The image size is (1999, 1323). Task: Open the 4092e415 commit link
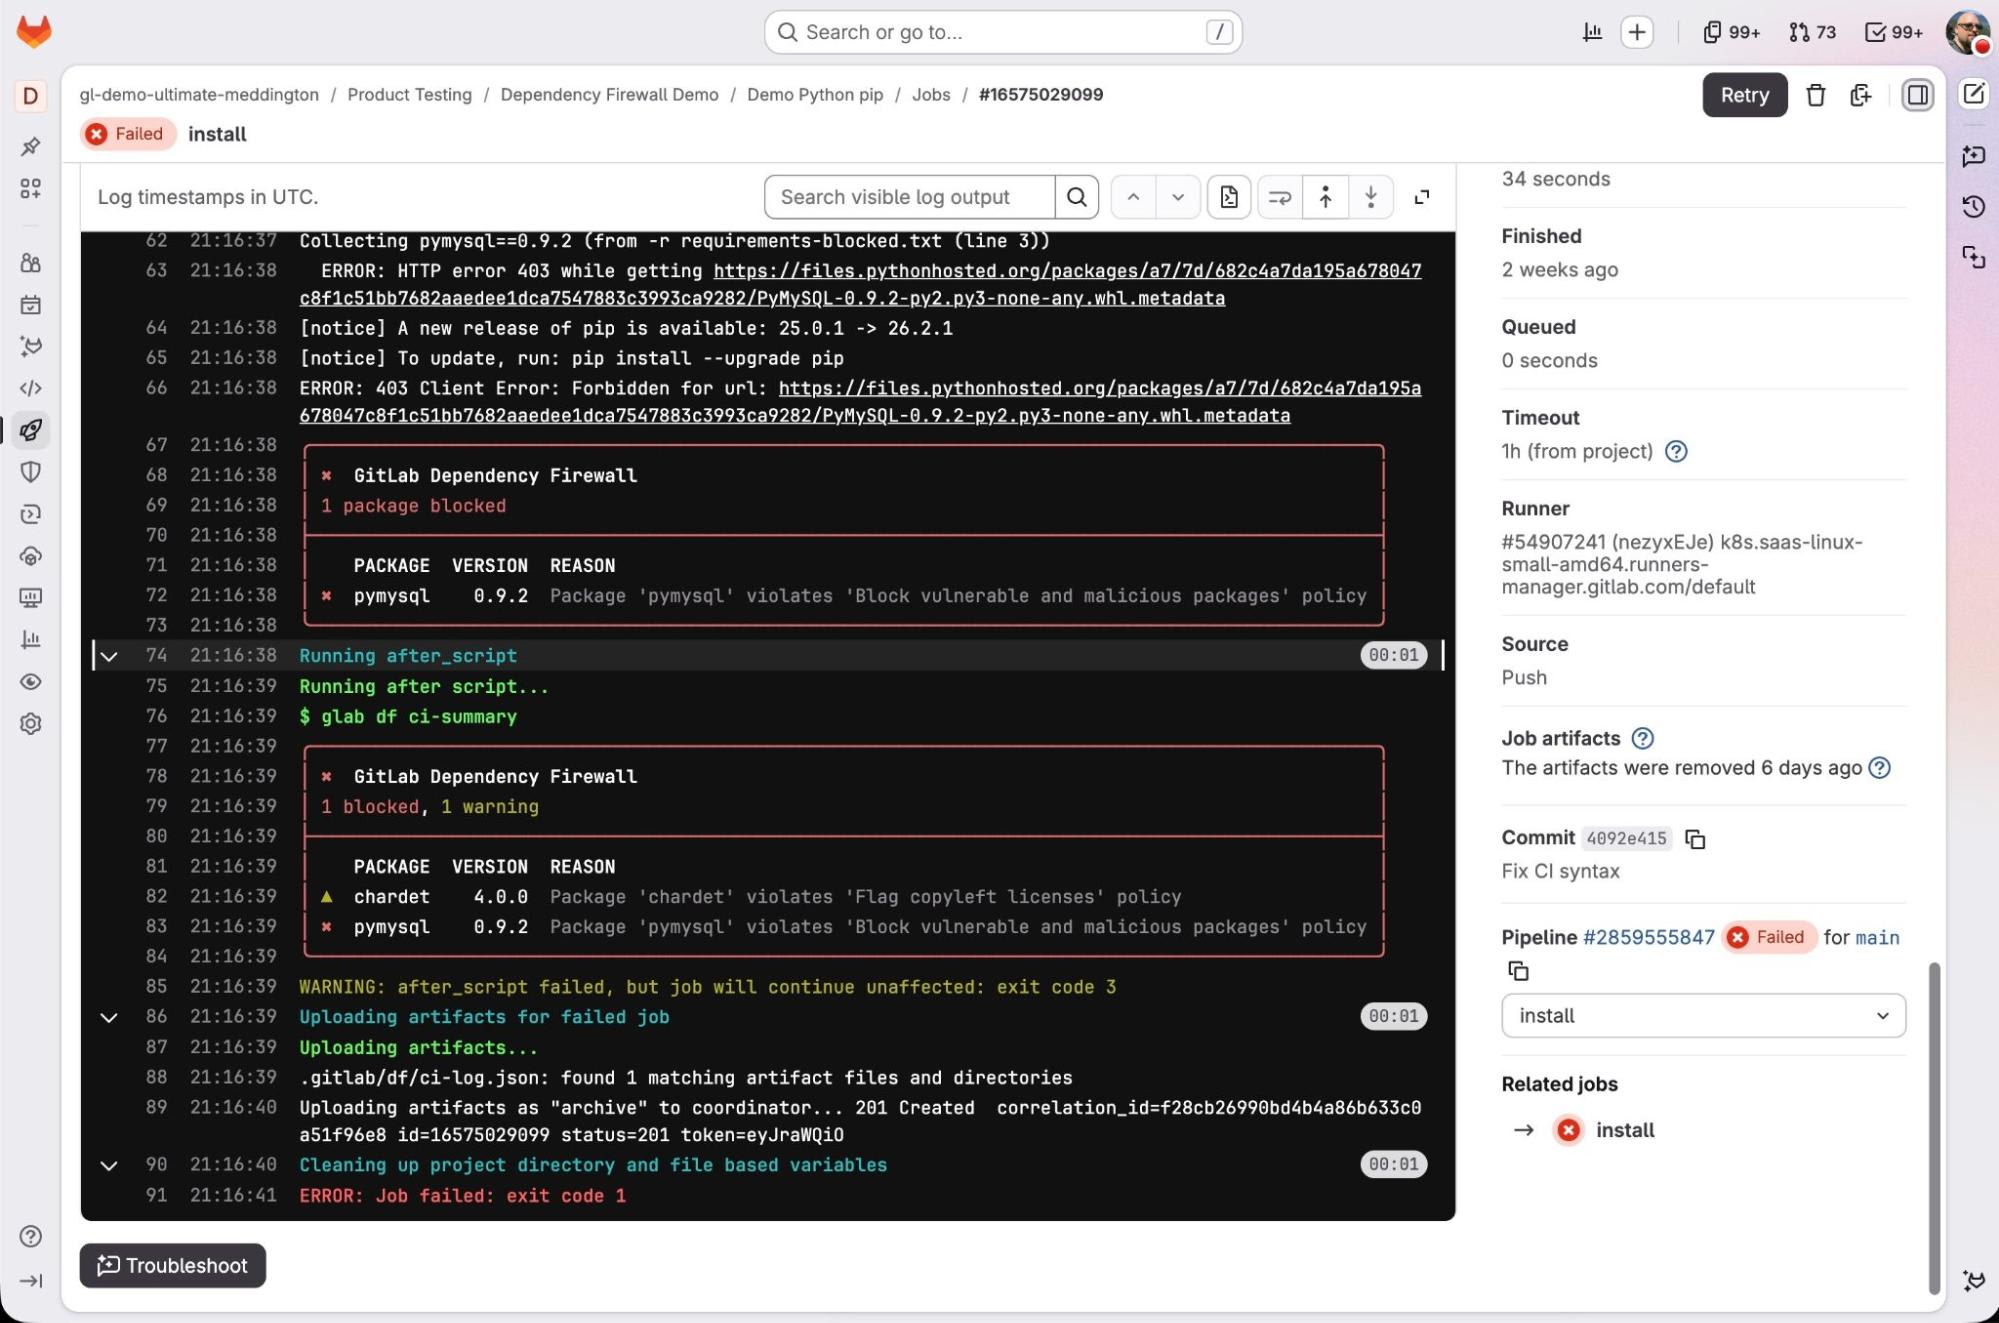(1626, 838)
